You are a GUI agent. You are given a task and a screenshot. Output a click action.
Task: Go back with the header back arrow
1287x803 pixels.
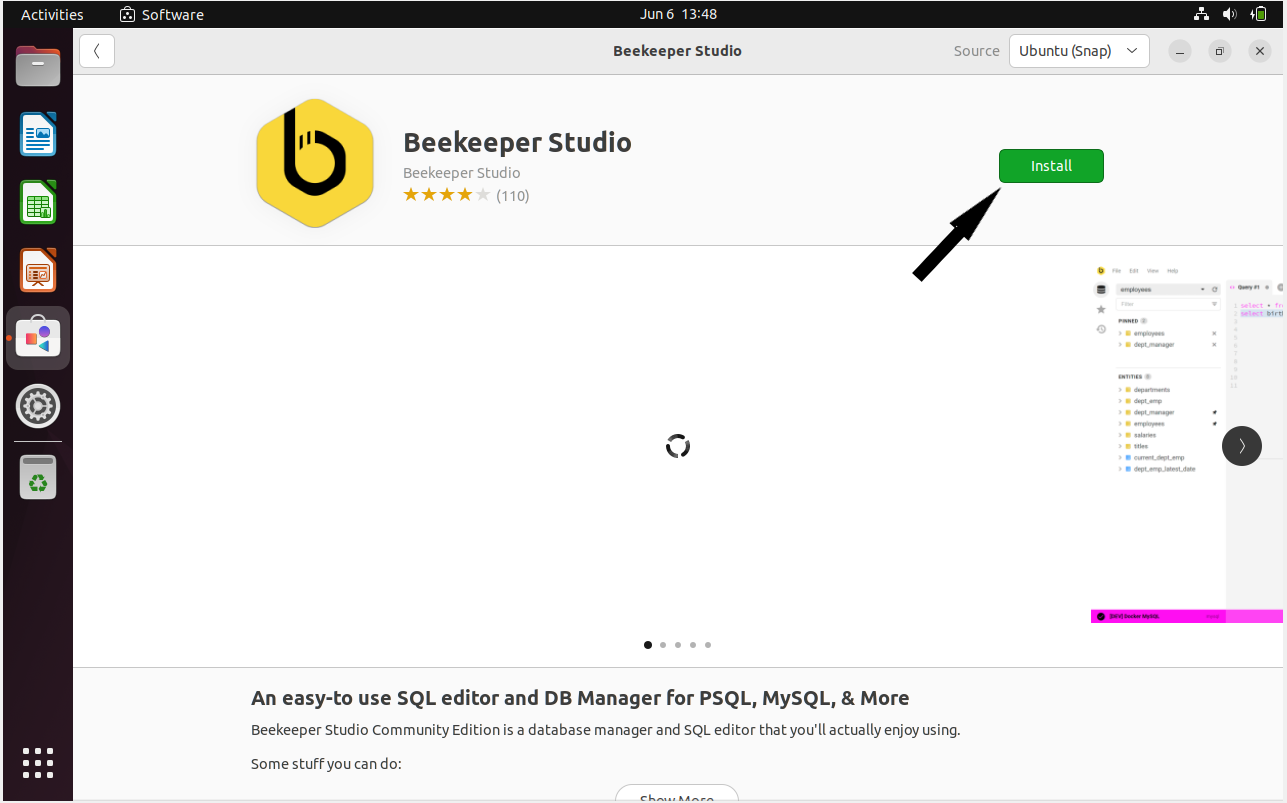97,51
